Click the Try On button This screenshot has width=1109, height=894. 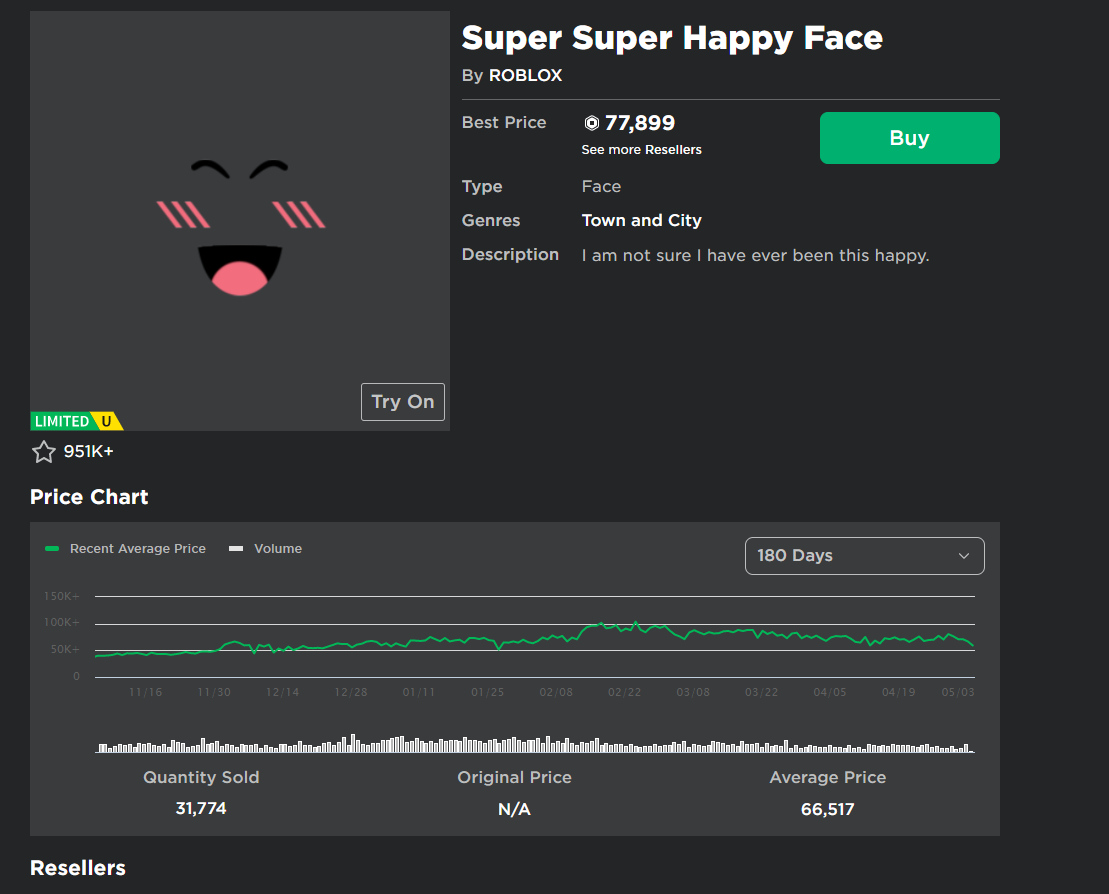pos(402,402)
